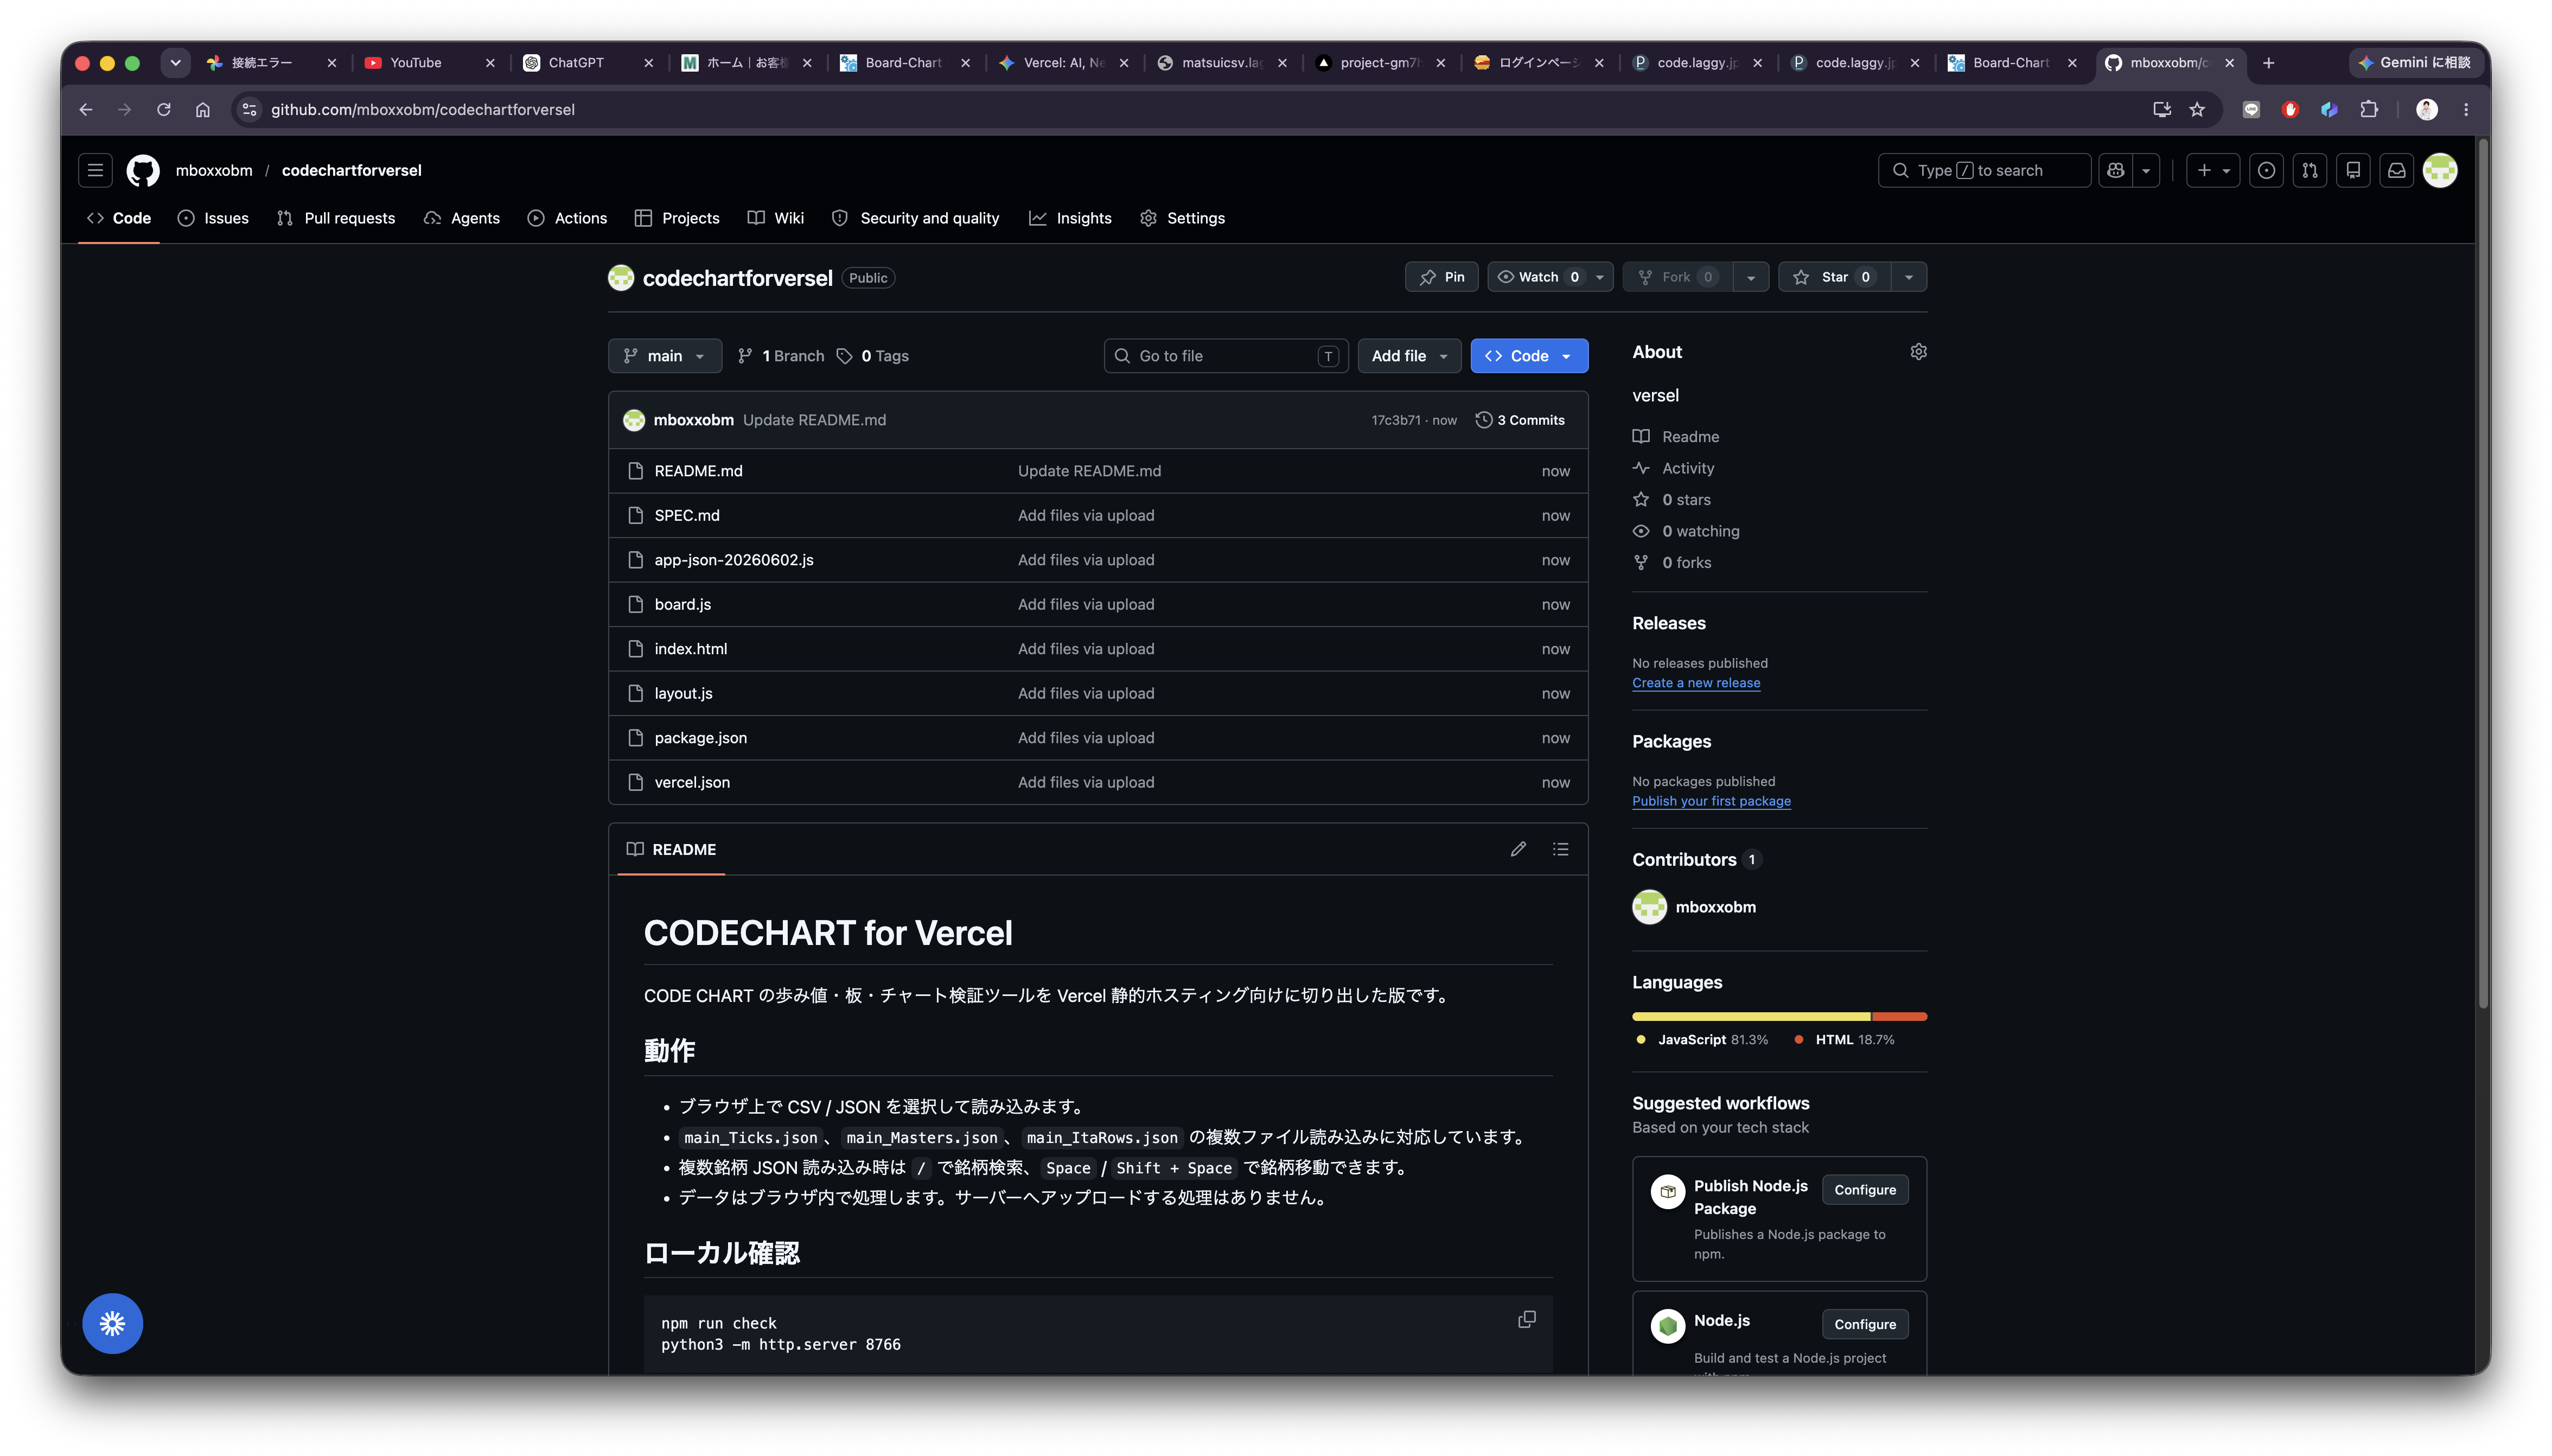Edit About settings with gear icon
Screen dimensions: 2552x1456
click(1918, 352)
